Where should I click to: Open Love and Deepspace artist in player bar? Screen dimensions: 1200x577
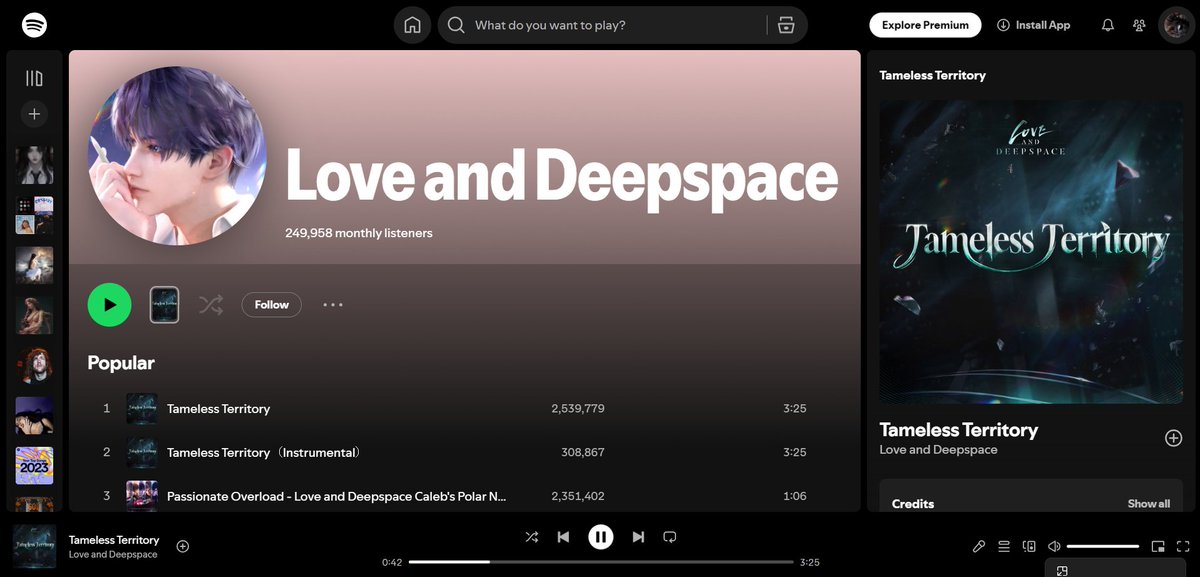113,554
